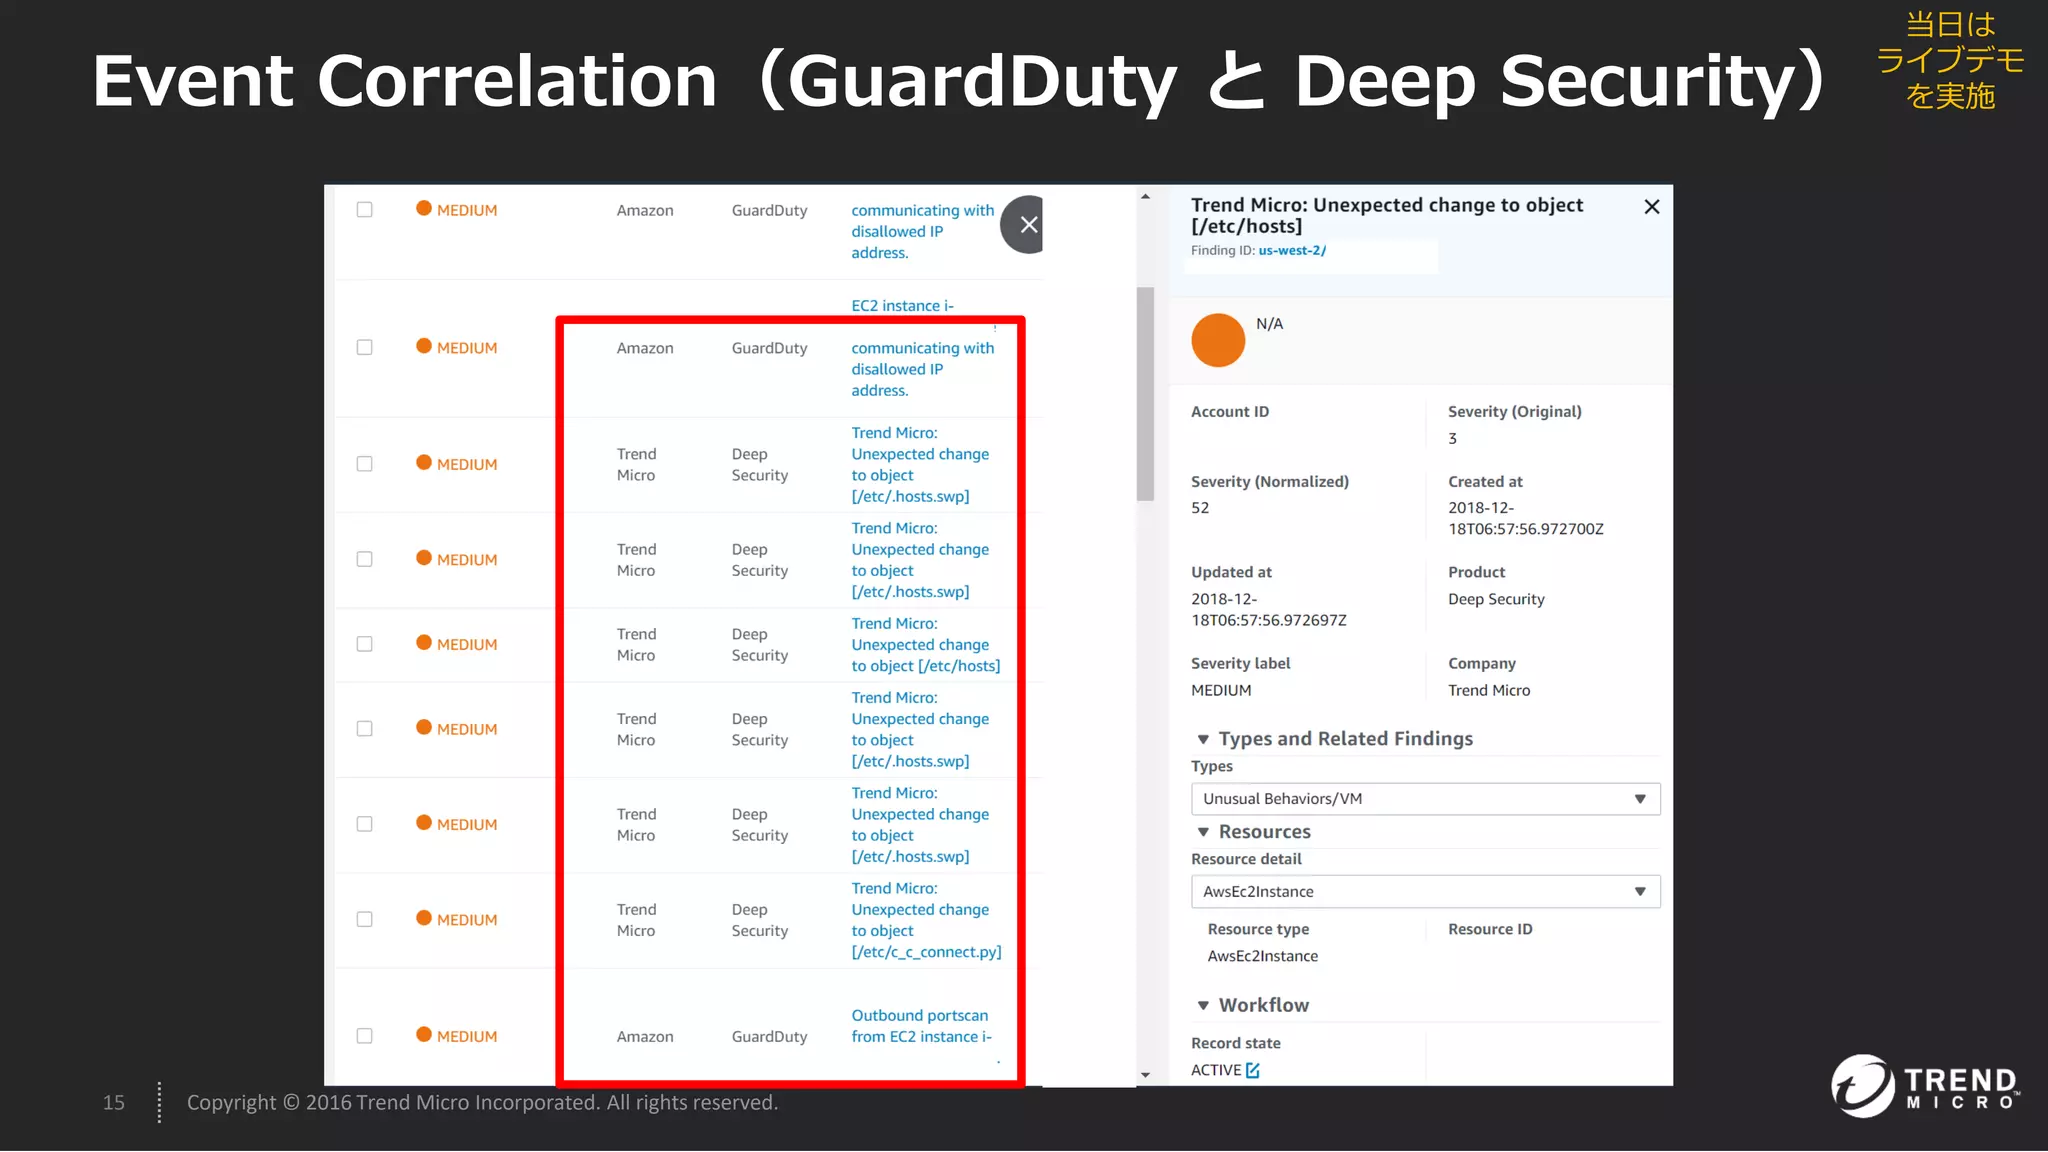2048x1152 pixels.
Task: Click the Resource ID label
Action: pos(1490,929)
